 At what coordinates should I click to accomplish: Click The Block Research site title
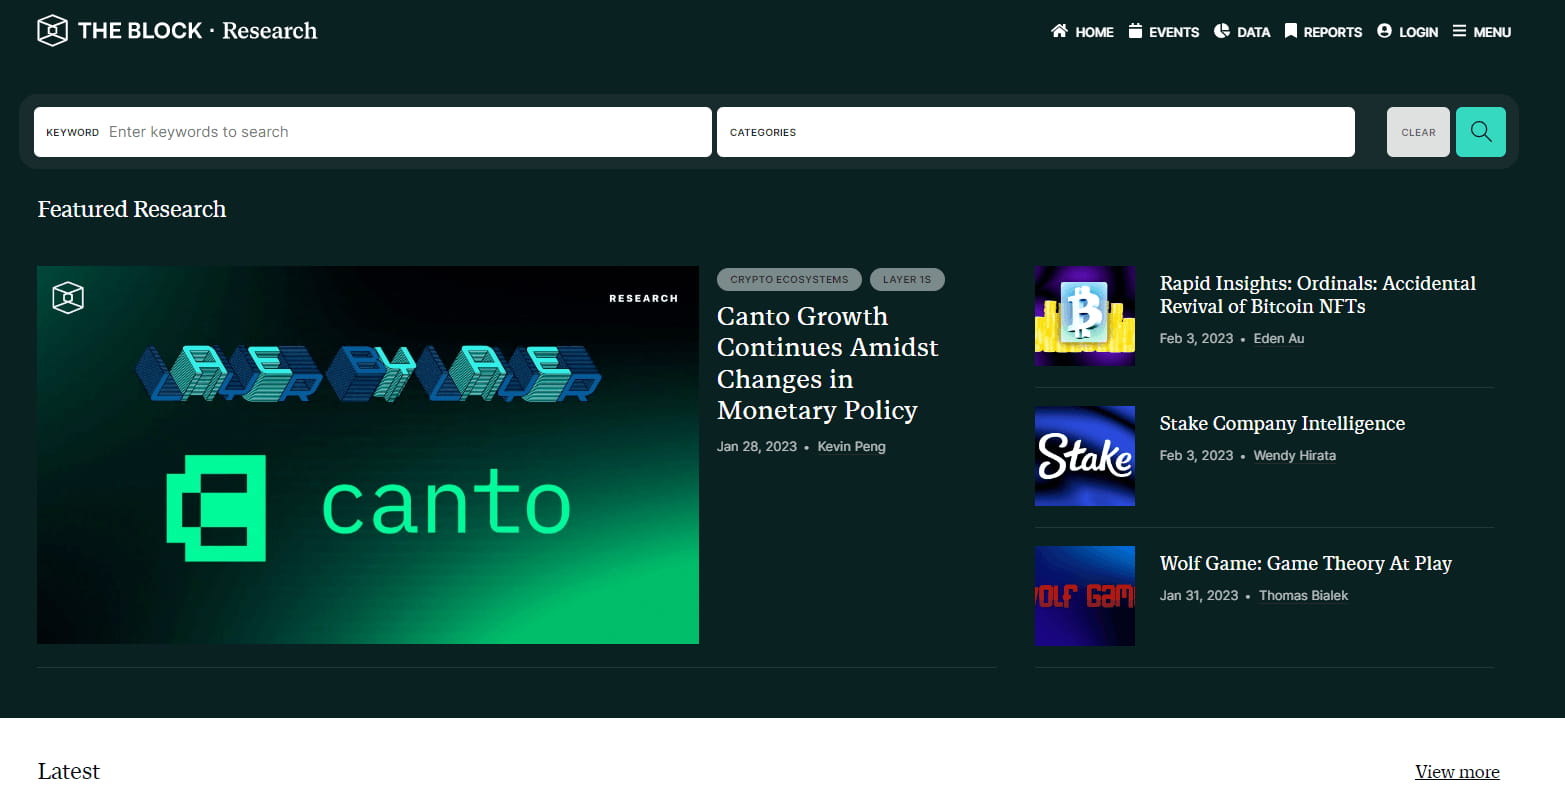click(197, 31)
